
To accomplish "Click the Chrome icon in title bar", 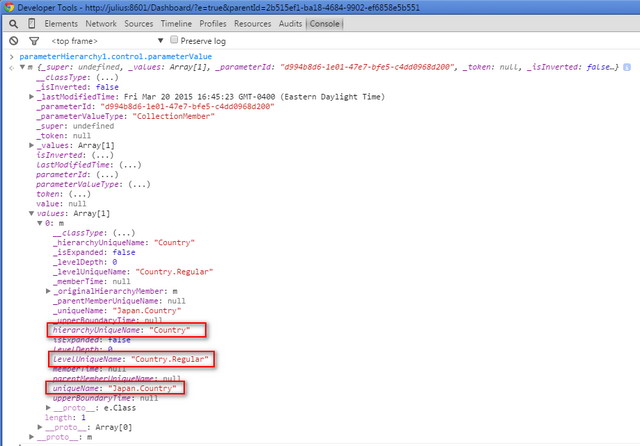I will [x=9, y=7].
